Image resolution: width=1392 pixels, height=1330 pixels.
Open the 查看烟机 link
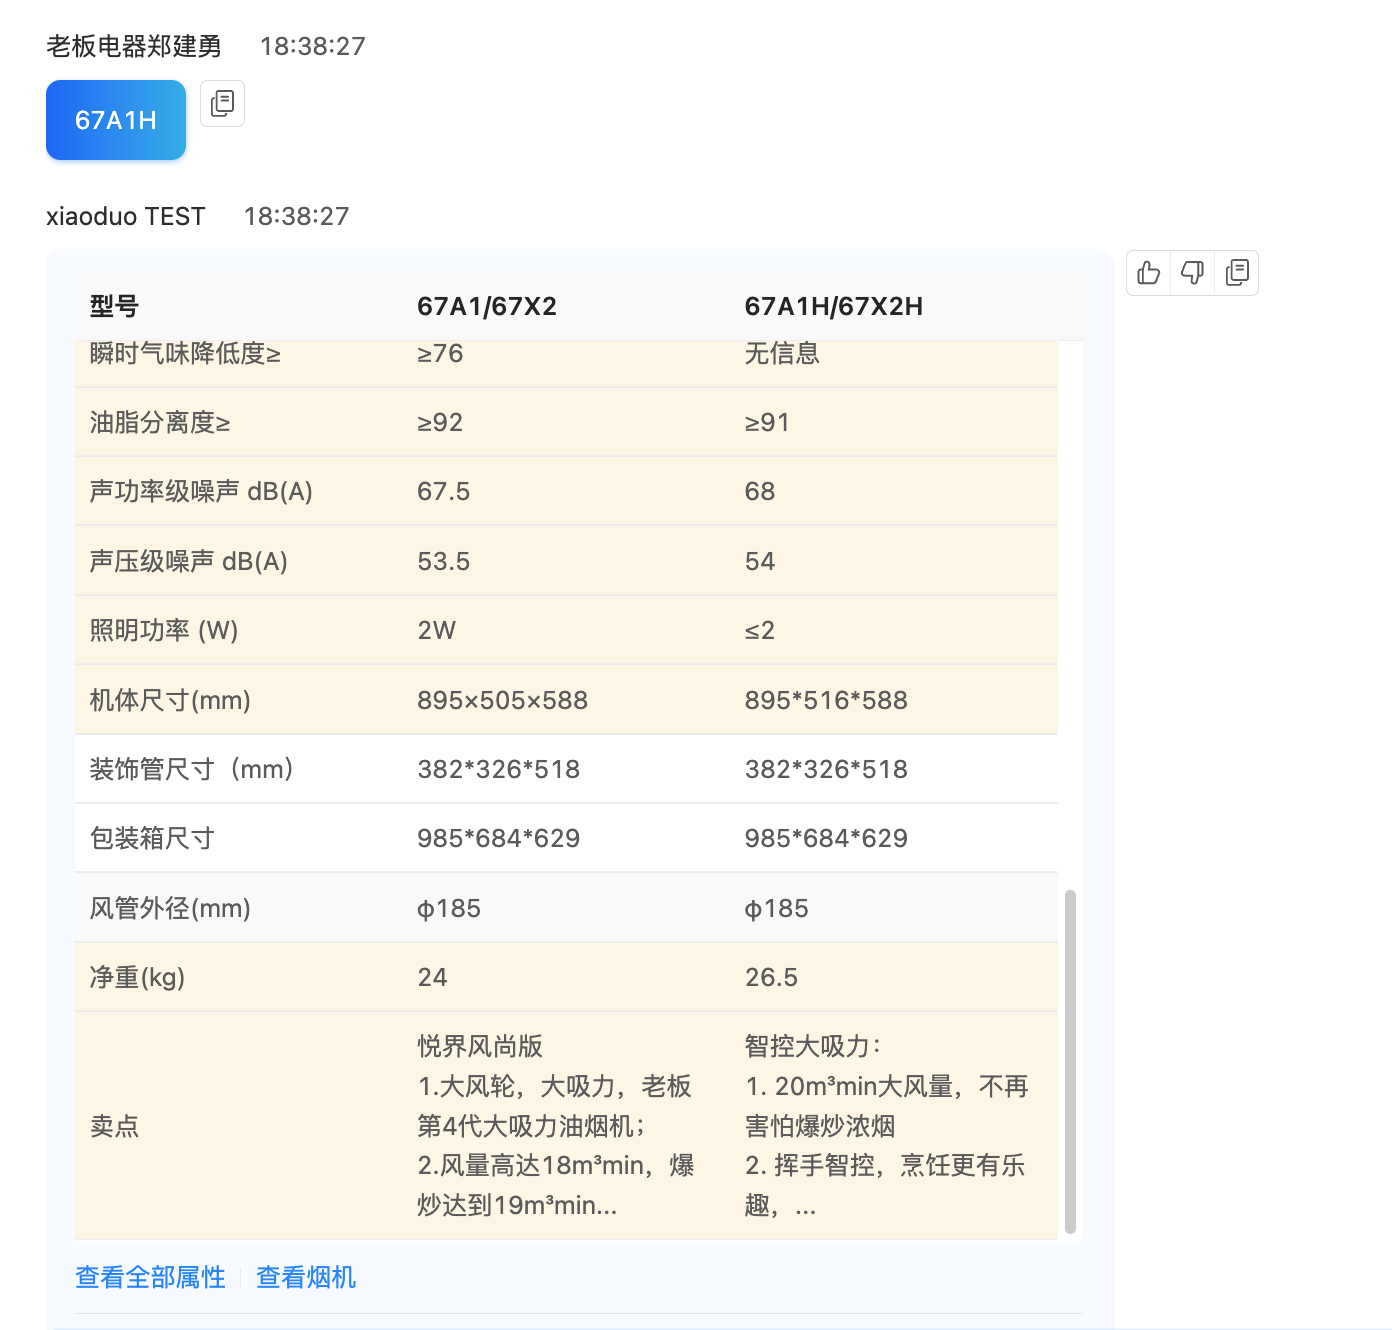tap(306, 1277)
